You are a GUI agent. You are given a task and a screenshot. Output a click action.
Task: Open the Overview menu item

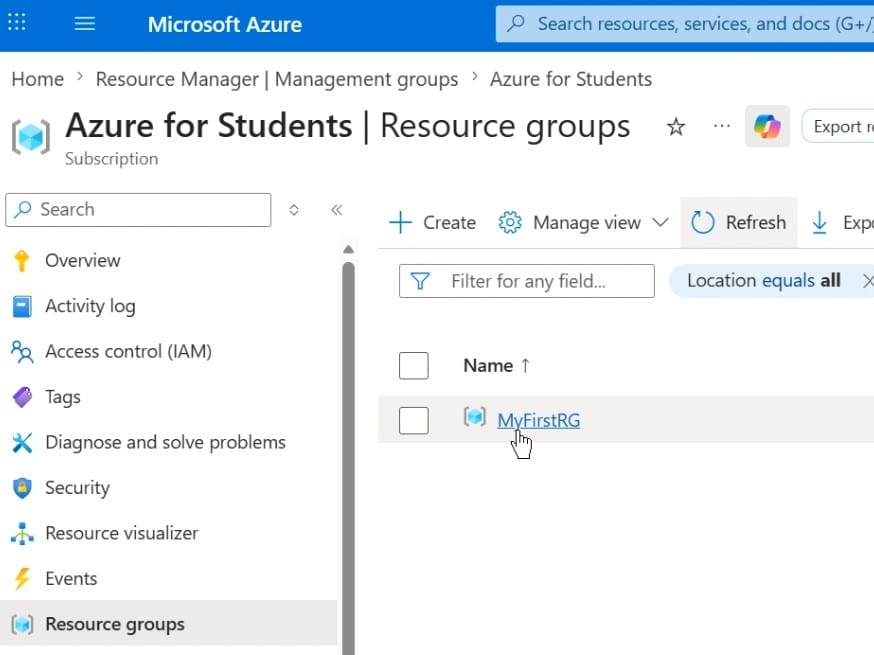click(x=82, y=260)
